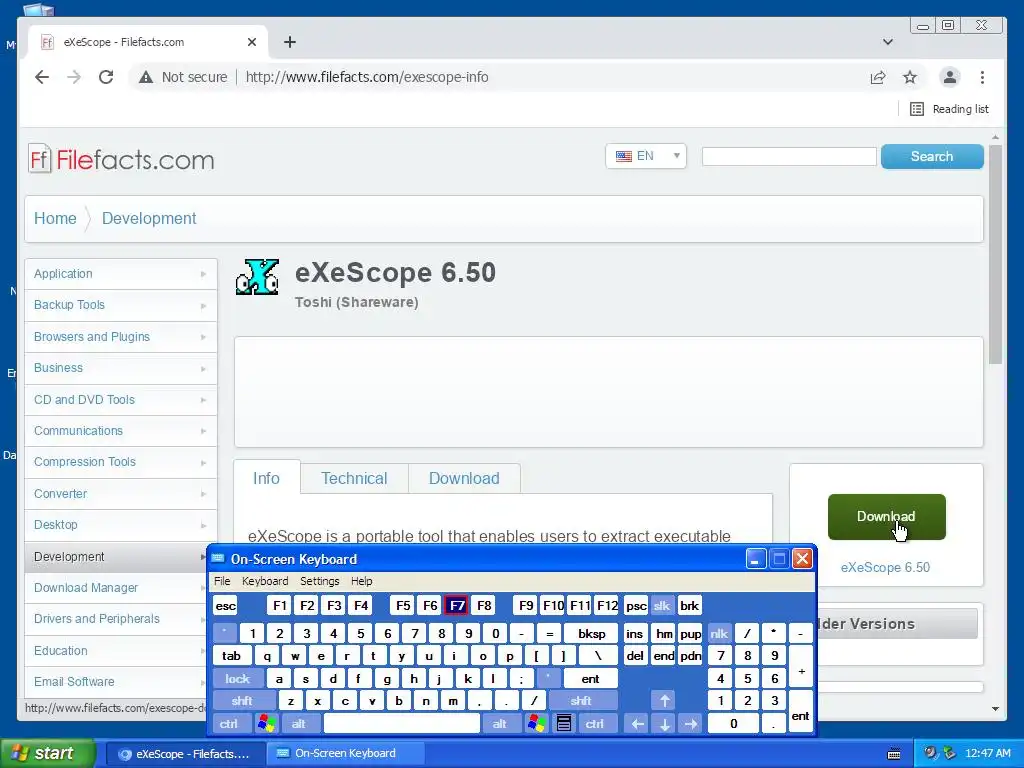Viewport: 1024px width, 768px height.
Task: Click the scrollbar down arrow
Action: [995, 709]
